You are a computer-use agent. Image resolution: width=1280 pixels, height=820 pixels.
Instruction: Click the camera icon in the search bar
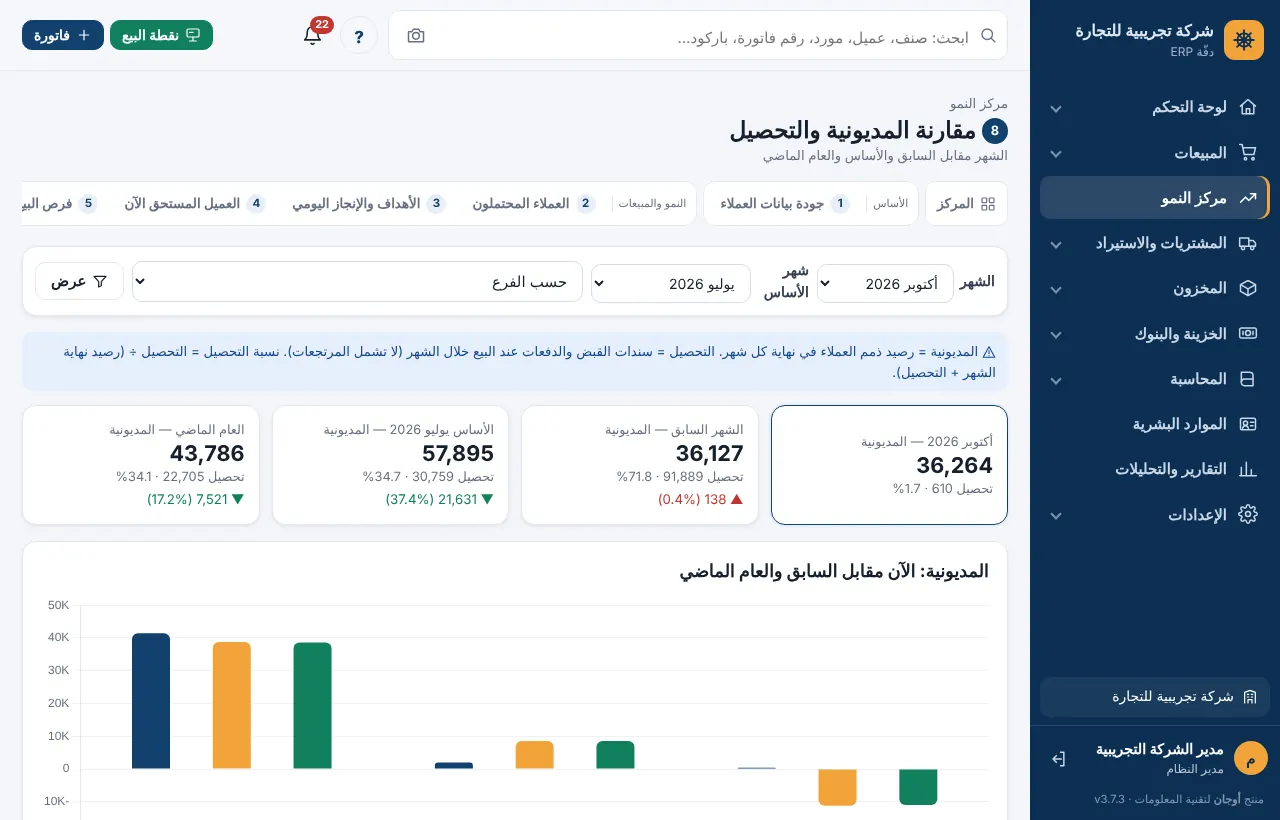(x=416, y=36)
